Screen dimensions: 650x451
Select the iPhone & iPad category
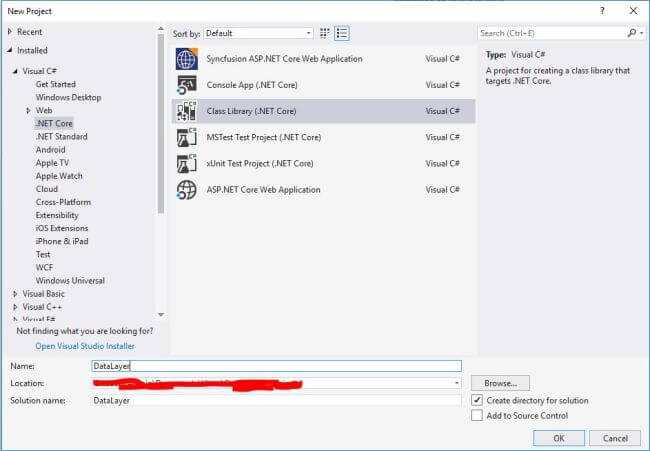(x=62, y=241)
